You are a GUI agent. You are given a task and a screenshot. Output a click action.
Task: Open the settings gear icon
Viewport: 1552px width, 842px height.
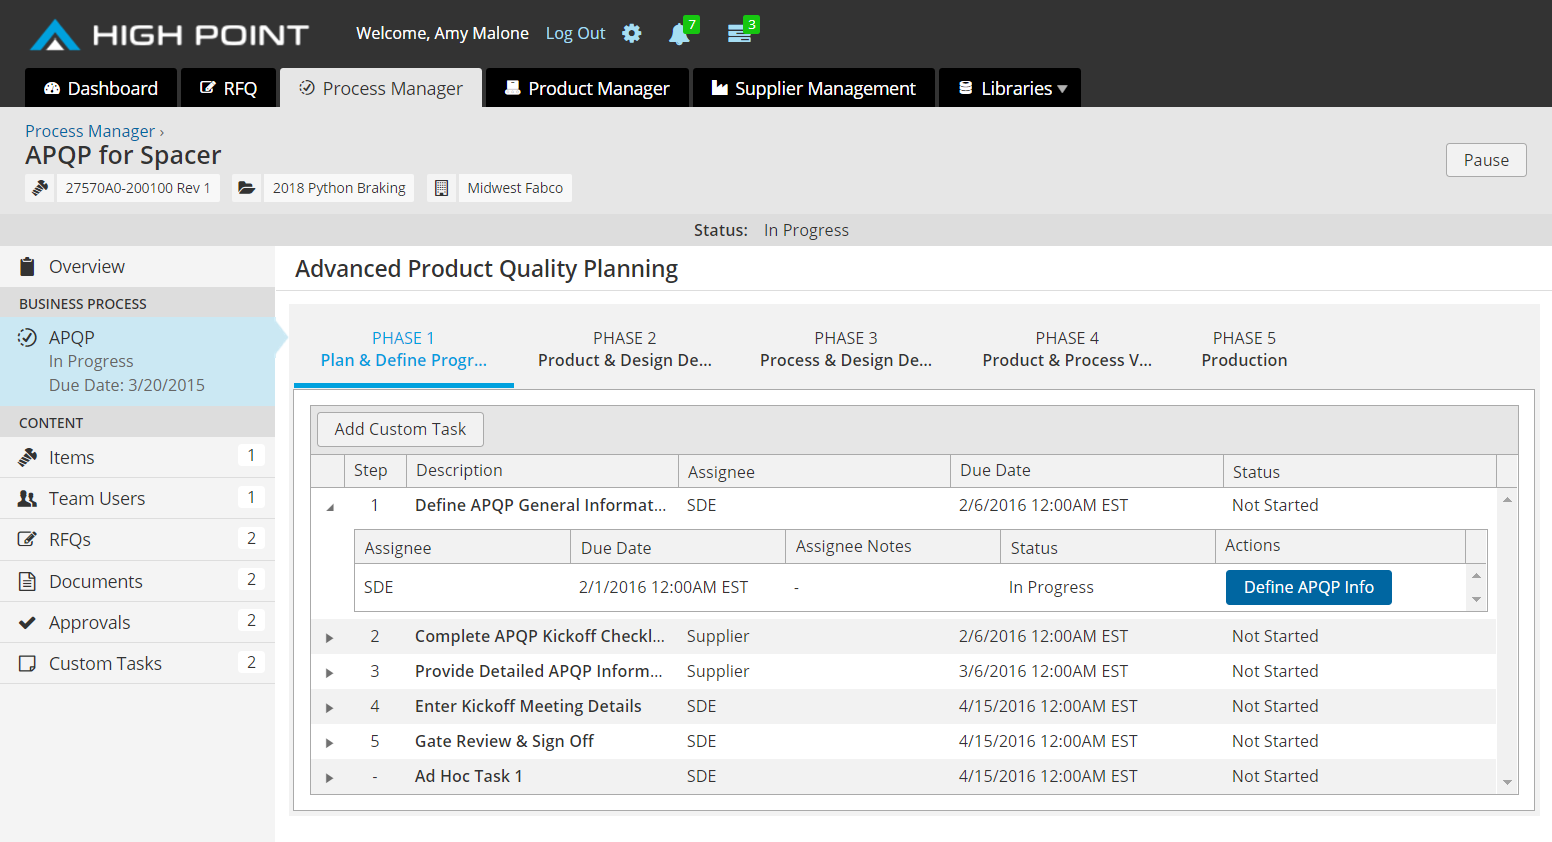click(x=632, y=33)
